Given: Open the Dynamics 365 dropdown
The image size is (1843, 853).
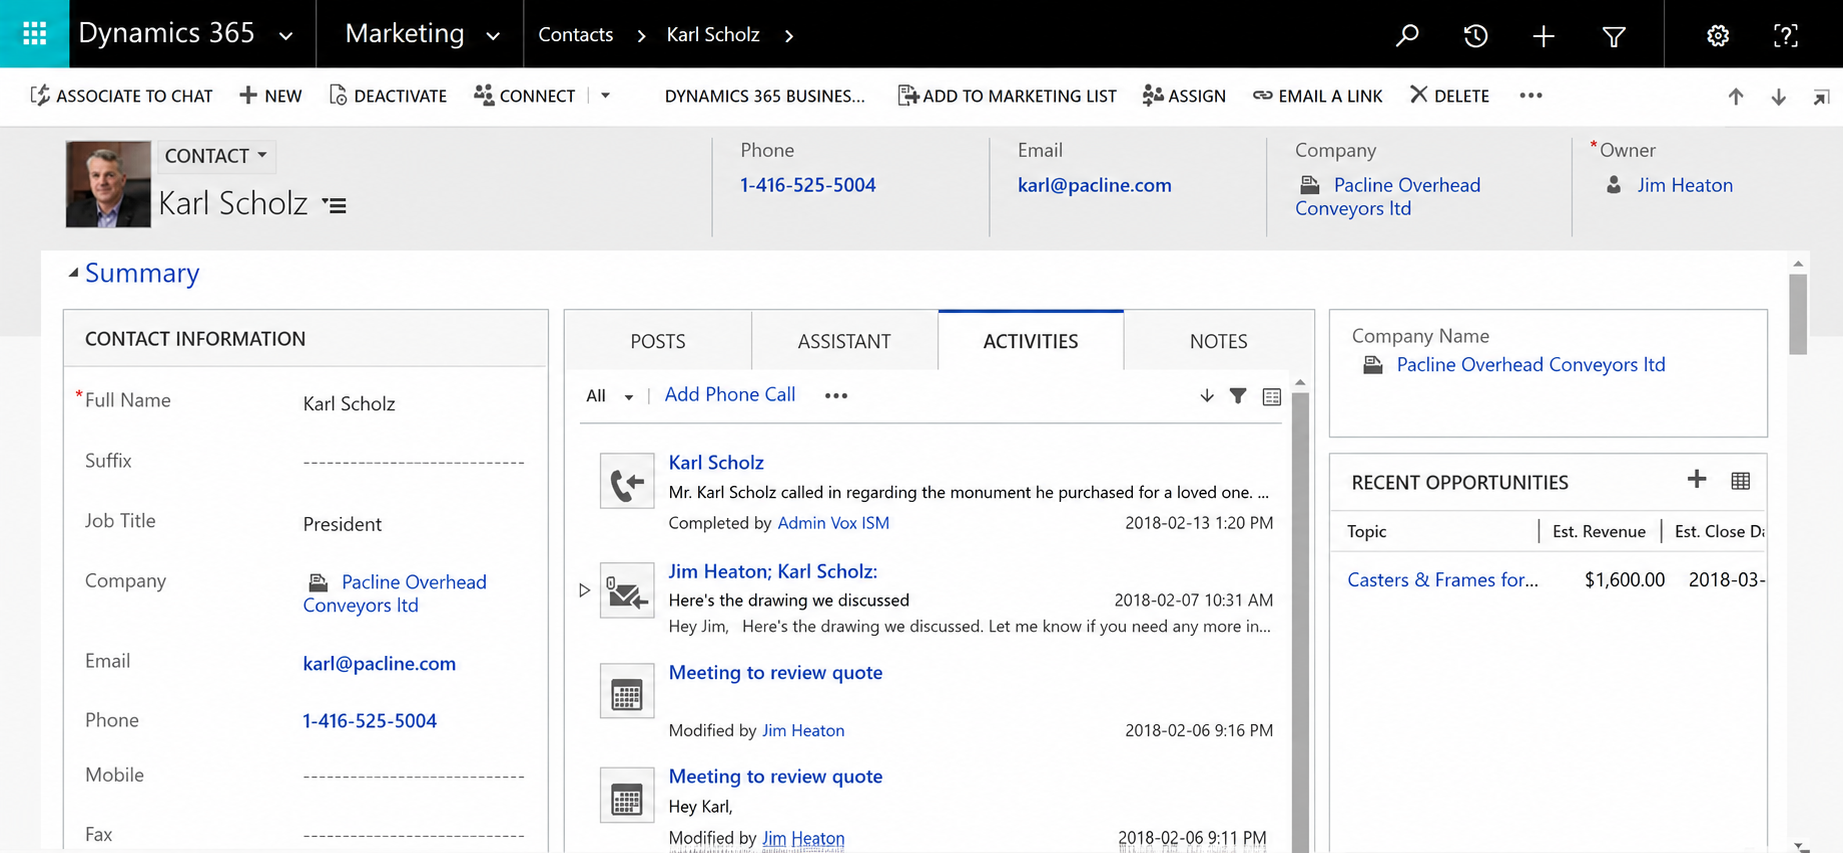Looking at the screenshot, I should [286, 36].
